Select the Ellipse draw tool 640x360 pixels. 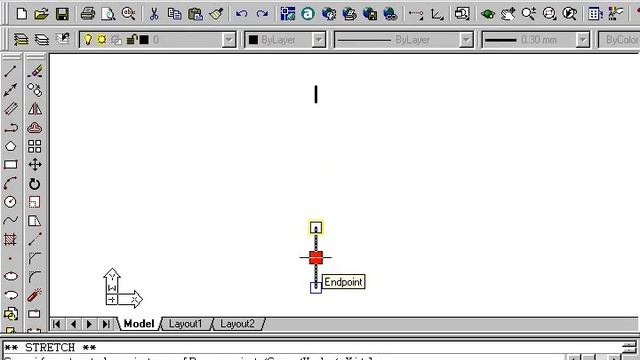pos(11,276)
